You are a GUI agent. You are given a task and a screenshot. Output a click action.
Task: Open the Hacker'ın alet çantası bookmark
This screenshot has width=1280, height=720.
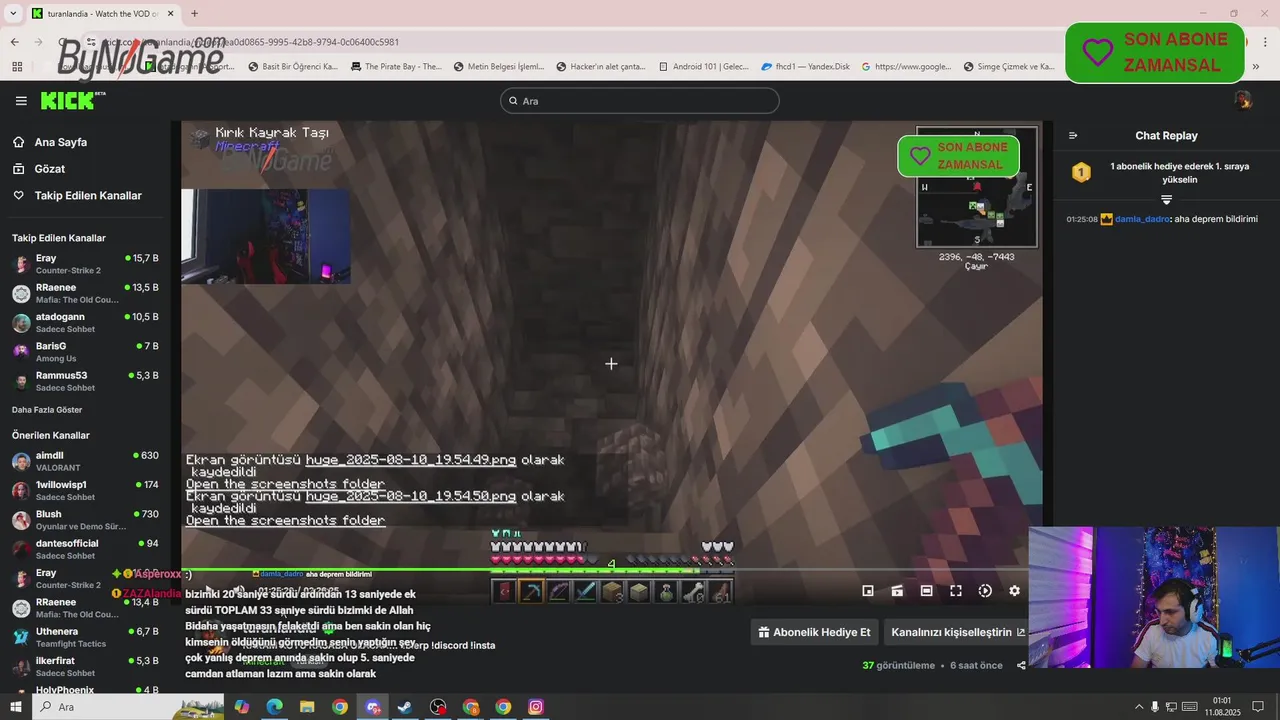pos(600,67)
